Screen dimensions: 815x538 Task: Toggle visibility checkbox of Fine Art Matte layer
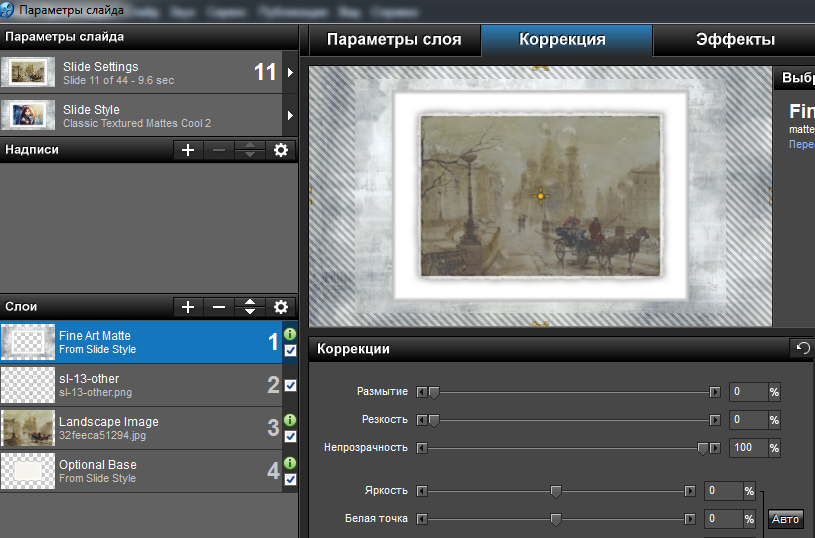coord(291,350)
